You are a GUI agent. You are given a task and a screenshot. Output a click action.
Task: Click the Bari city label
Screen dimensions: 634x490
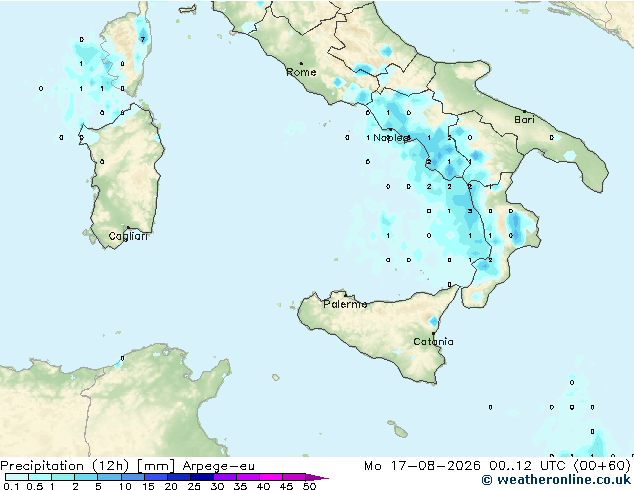(x=524, y=120)
